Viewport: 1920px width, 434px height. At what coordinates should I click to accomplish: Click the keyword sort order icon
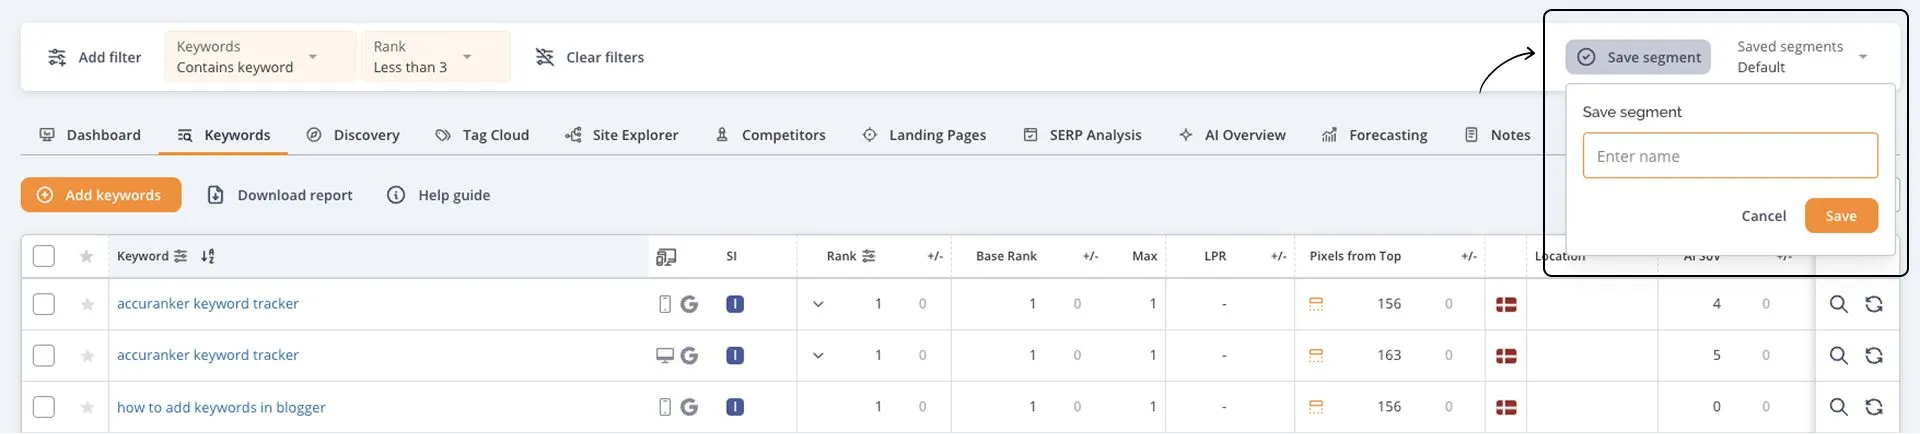click(207, 257)
